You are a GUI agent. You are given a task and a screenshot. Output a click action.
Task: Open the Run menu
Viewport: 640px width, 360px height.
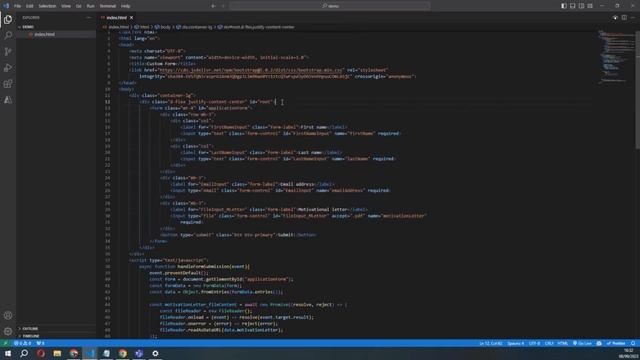[90, 6]
